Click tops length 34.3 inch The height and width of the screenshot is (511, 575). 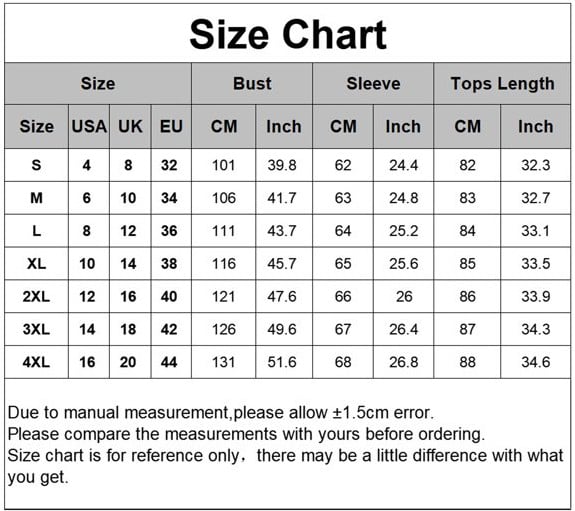[536, 329]
